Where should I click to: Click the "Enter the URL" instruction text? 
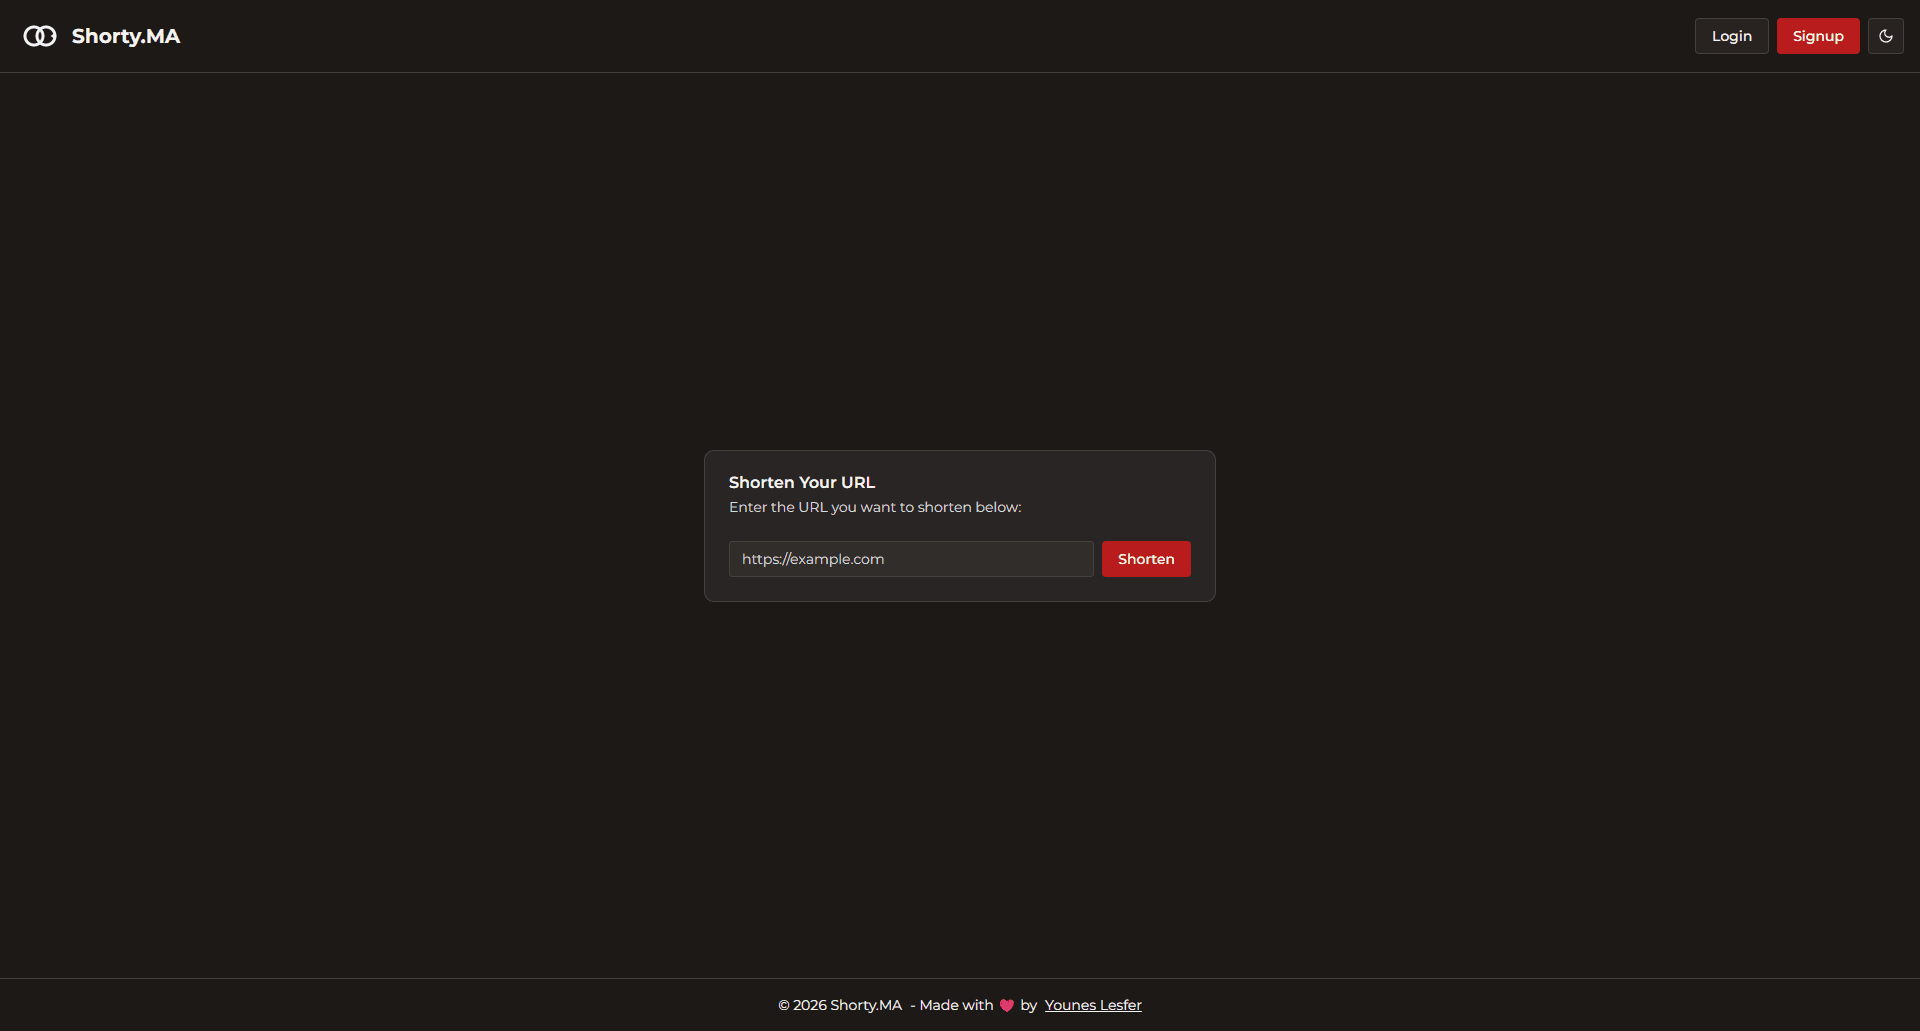click(x=874, y=507)
